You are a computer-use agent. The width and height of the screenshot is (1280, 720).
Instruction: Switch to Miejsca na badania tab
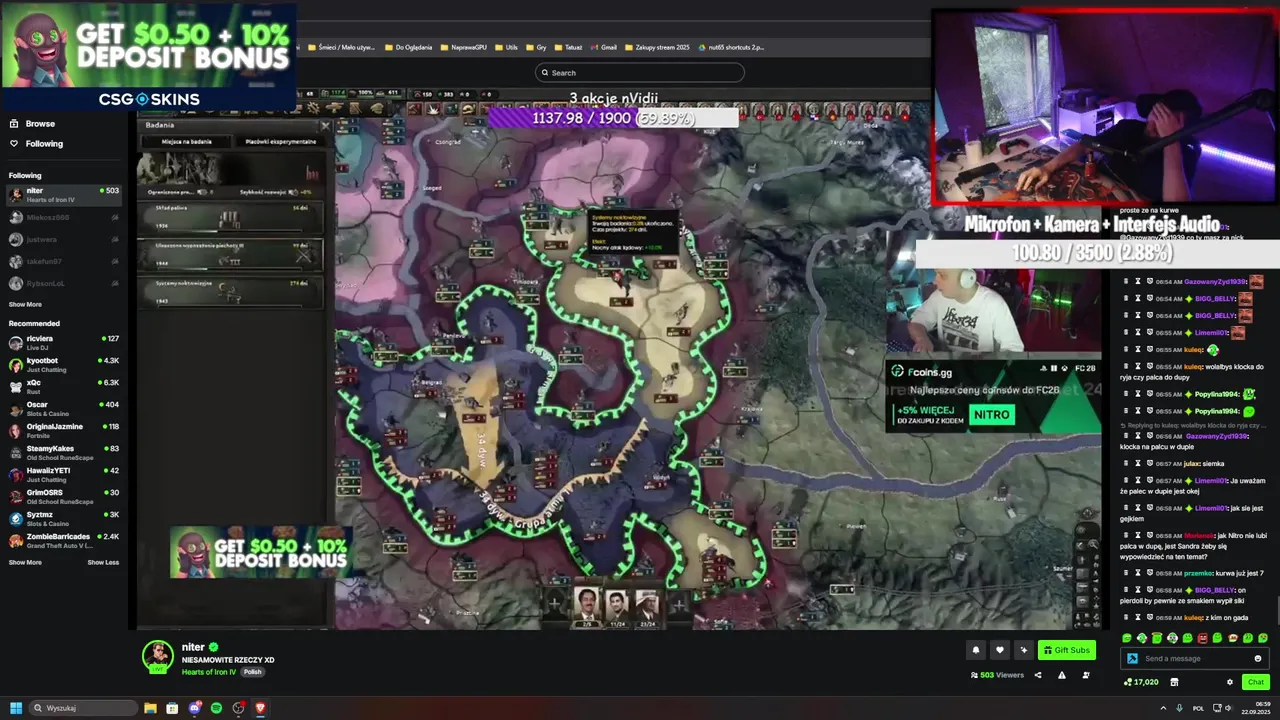click(187, 141)
